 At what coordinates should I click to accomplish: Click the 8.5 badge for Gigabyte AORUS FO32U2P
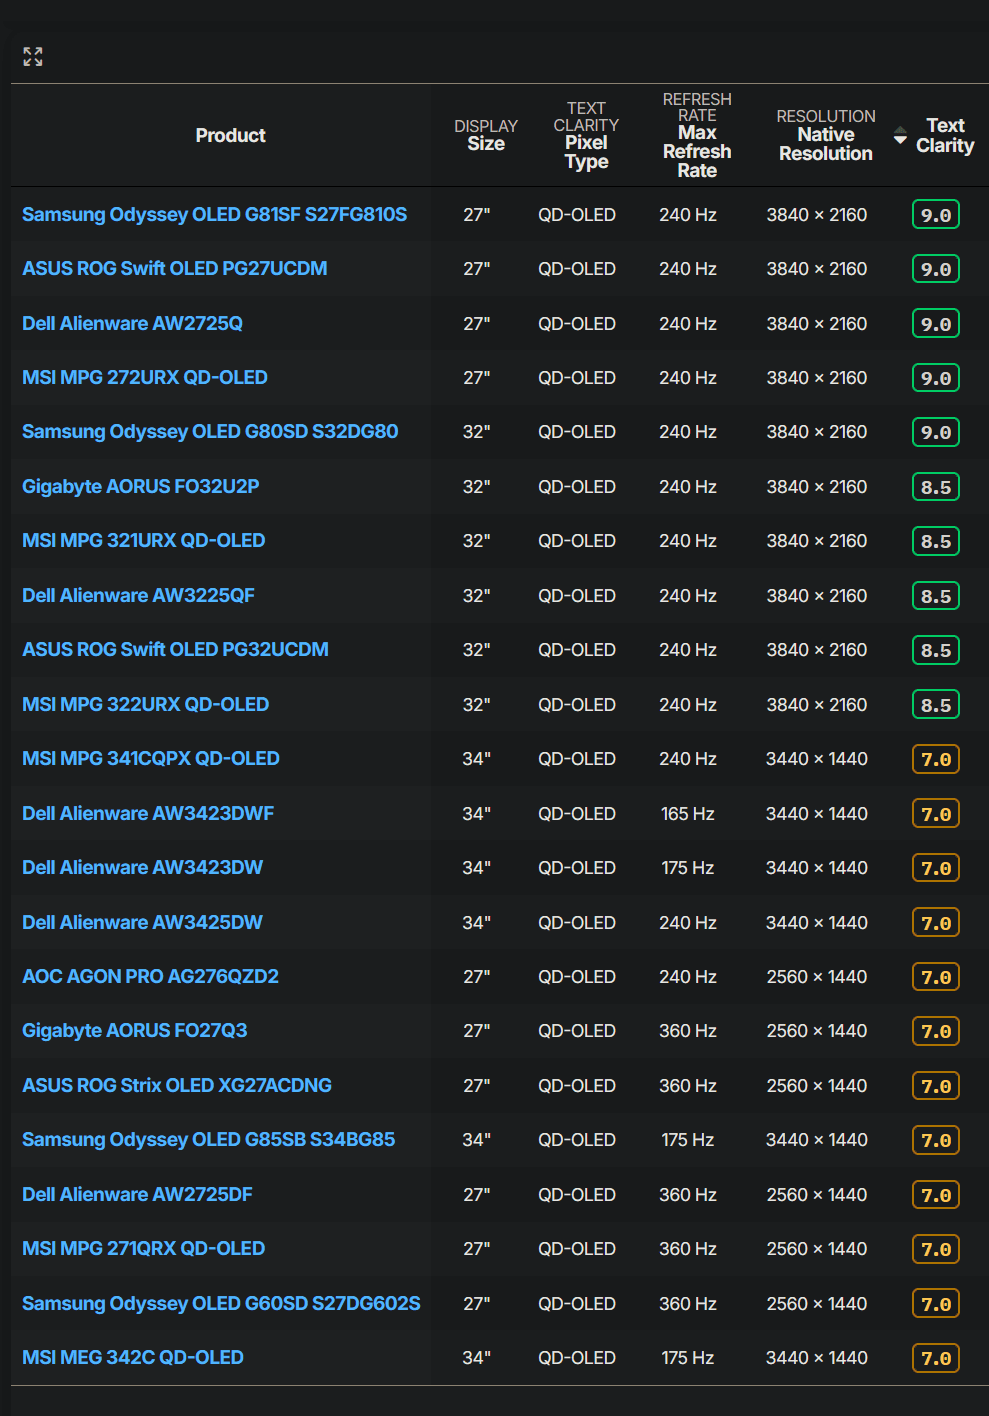pyautogui.click(x=934, y=486)
